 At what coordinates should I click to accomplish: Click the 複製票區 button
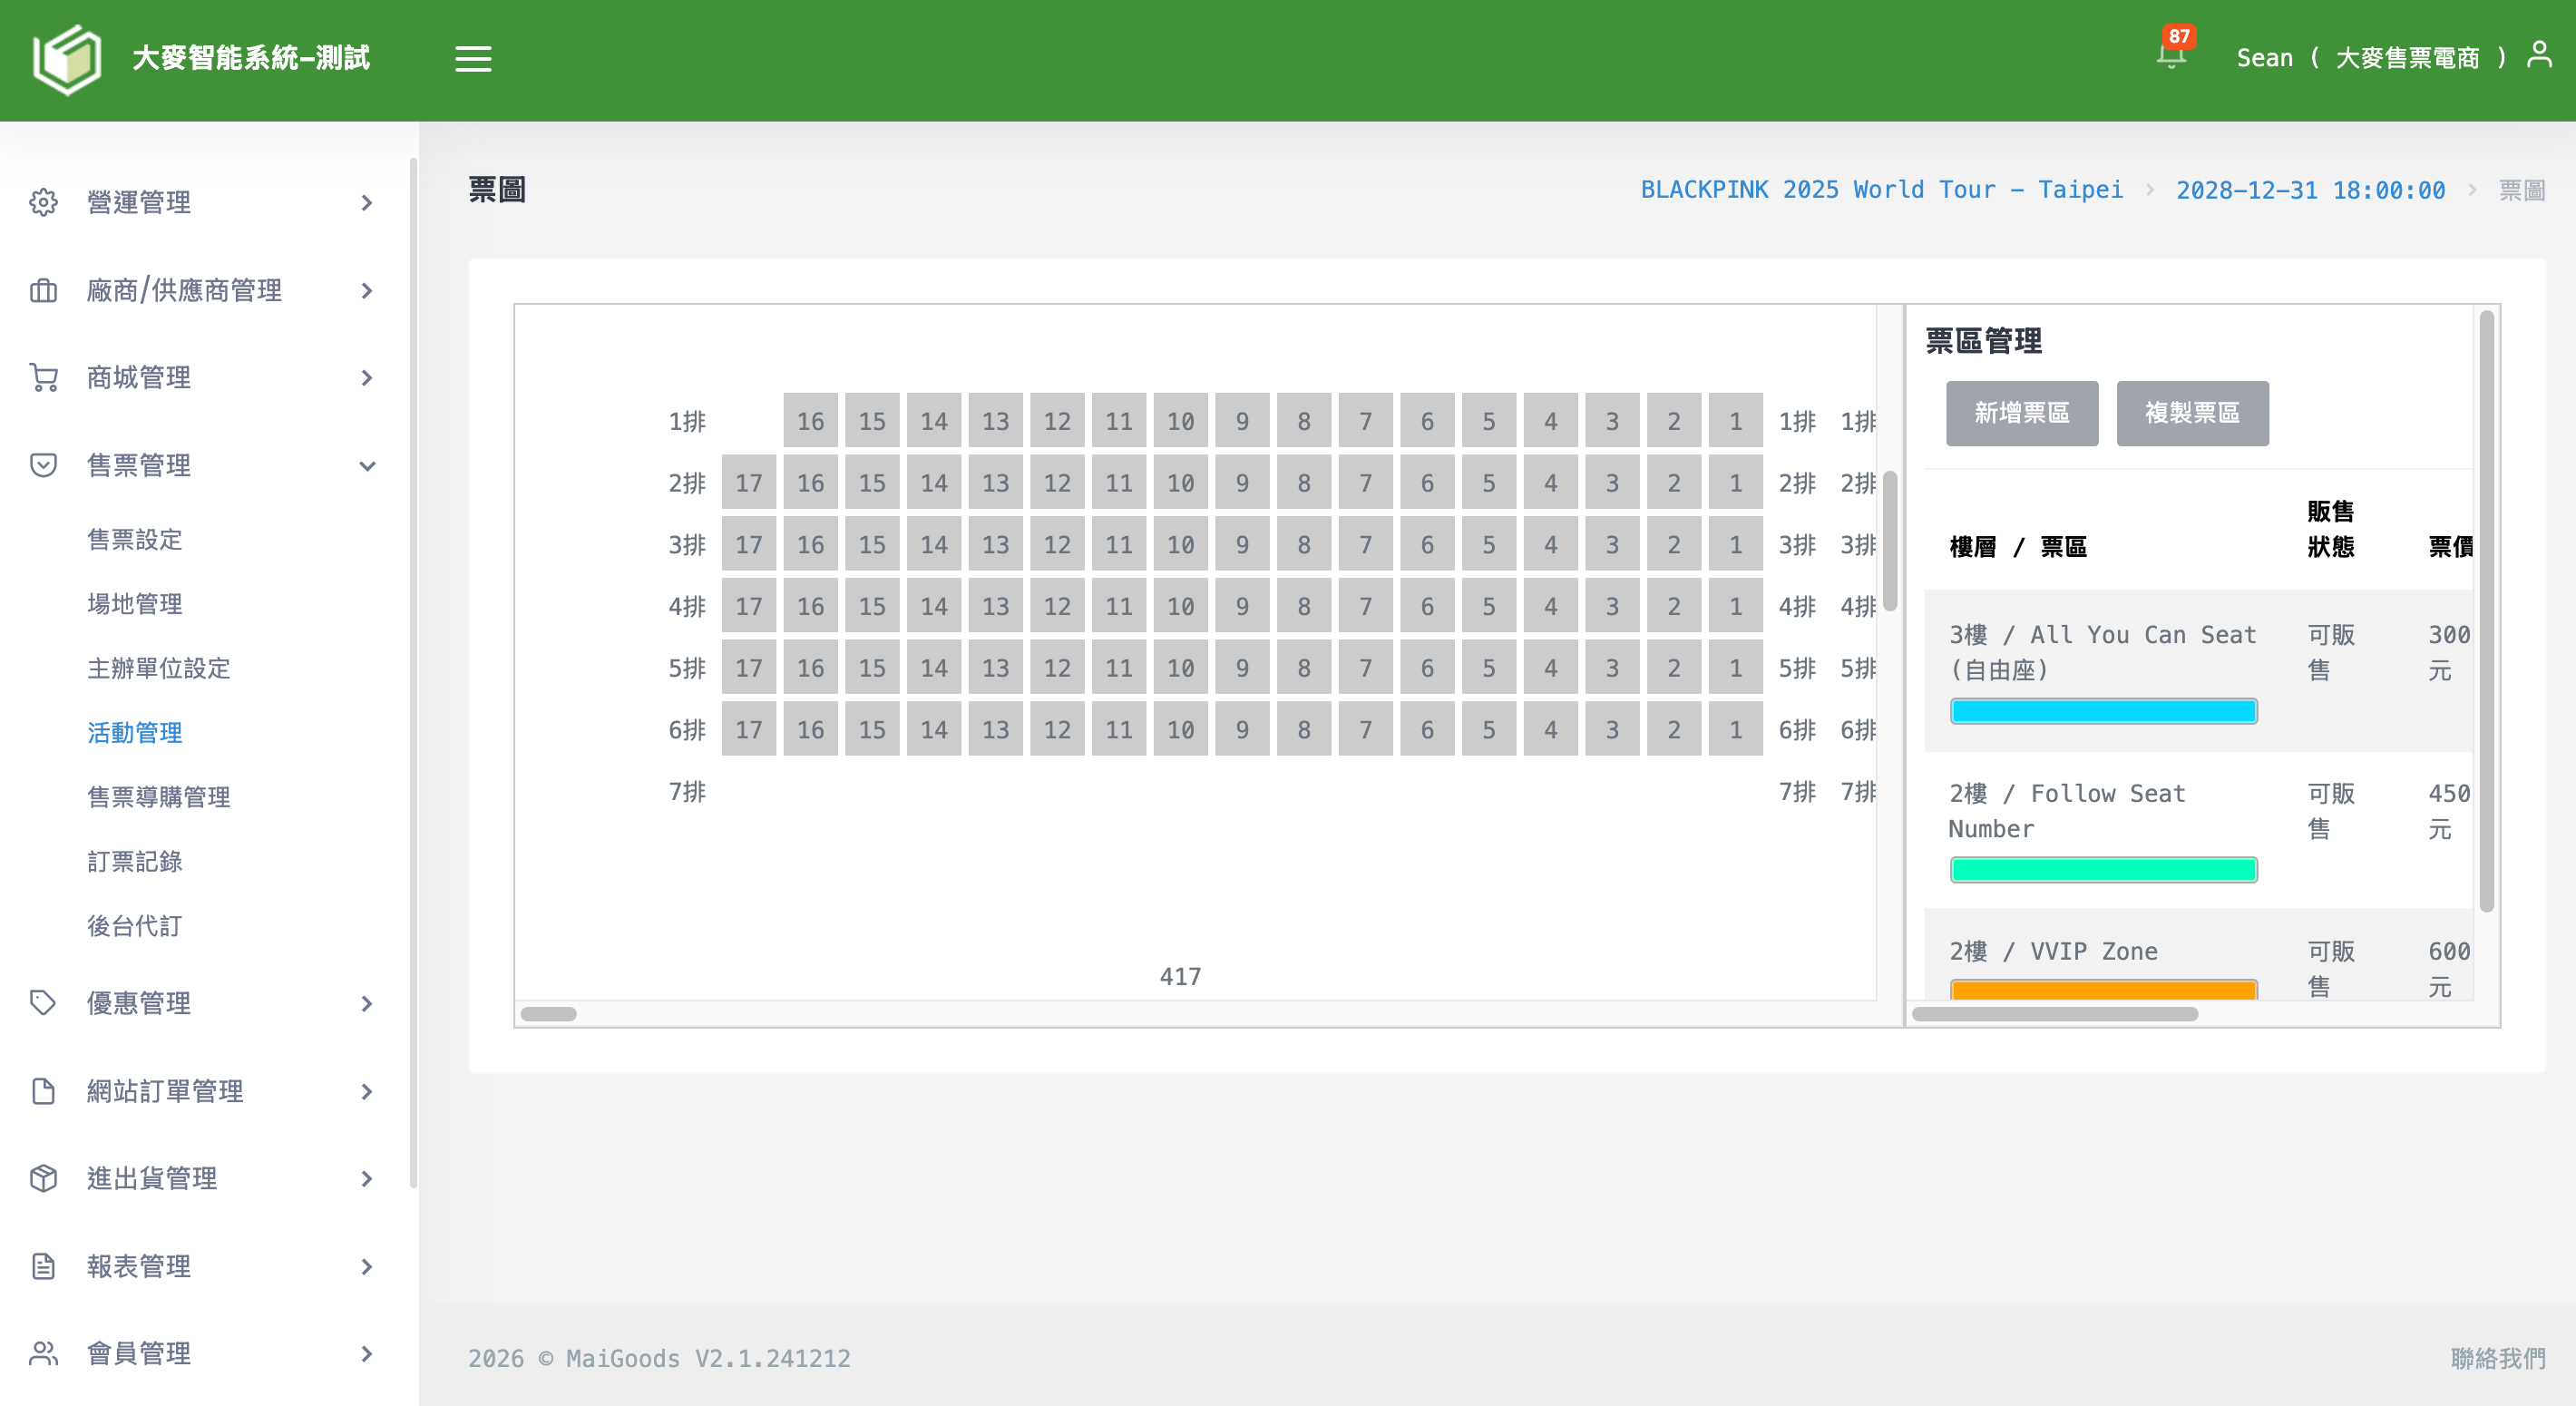pyautogui.click(x=2192, y=413)
